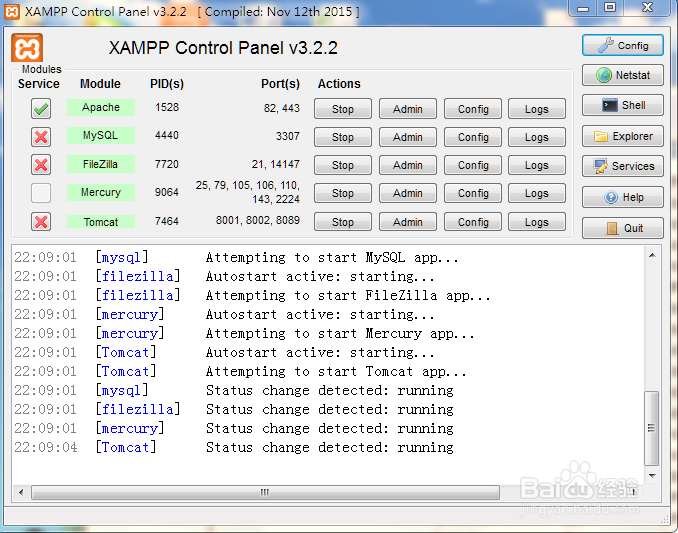Click the MySQL module label
Viewport: 678px width, 533px height.
point(101,135)
